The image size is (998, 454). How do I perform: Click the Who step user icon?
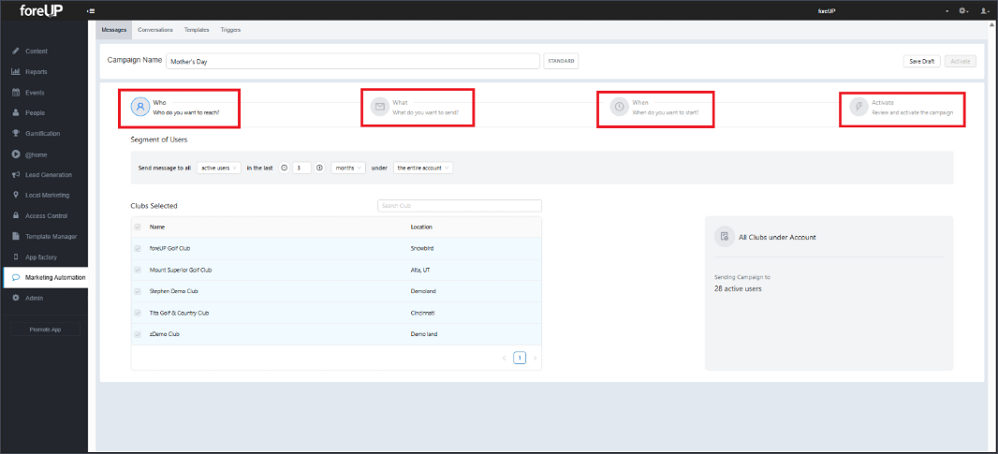(140, 106)
